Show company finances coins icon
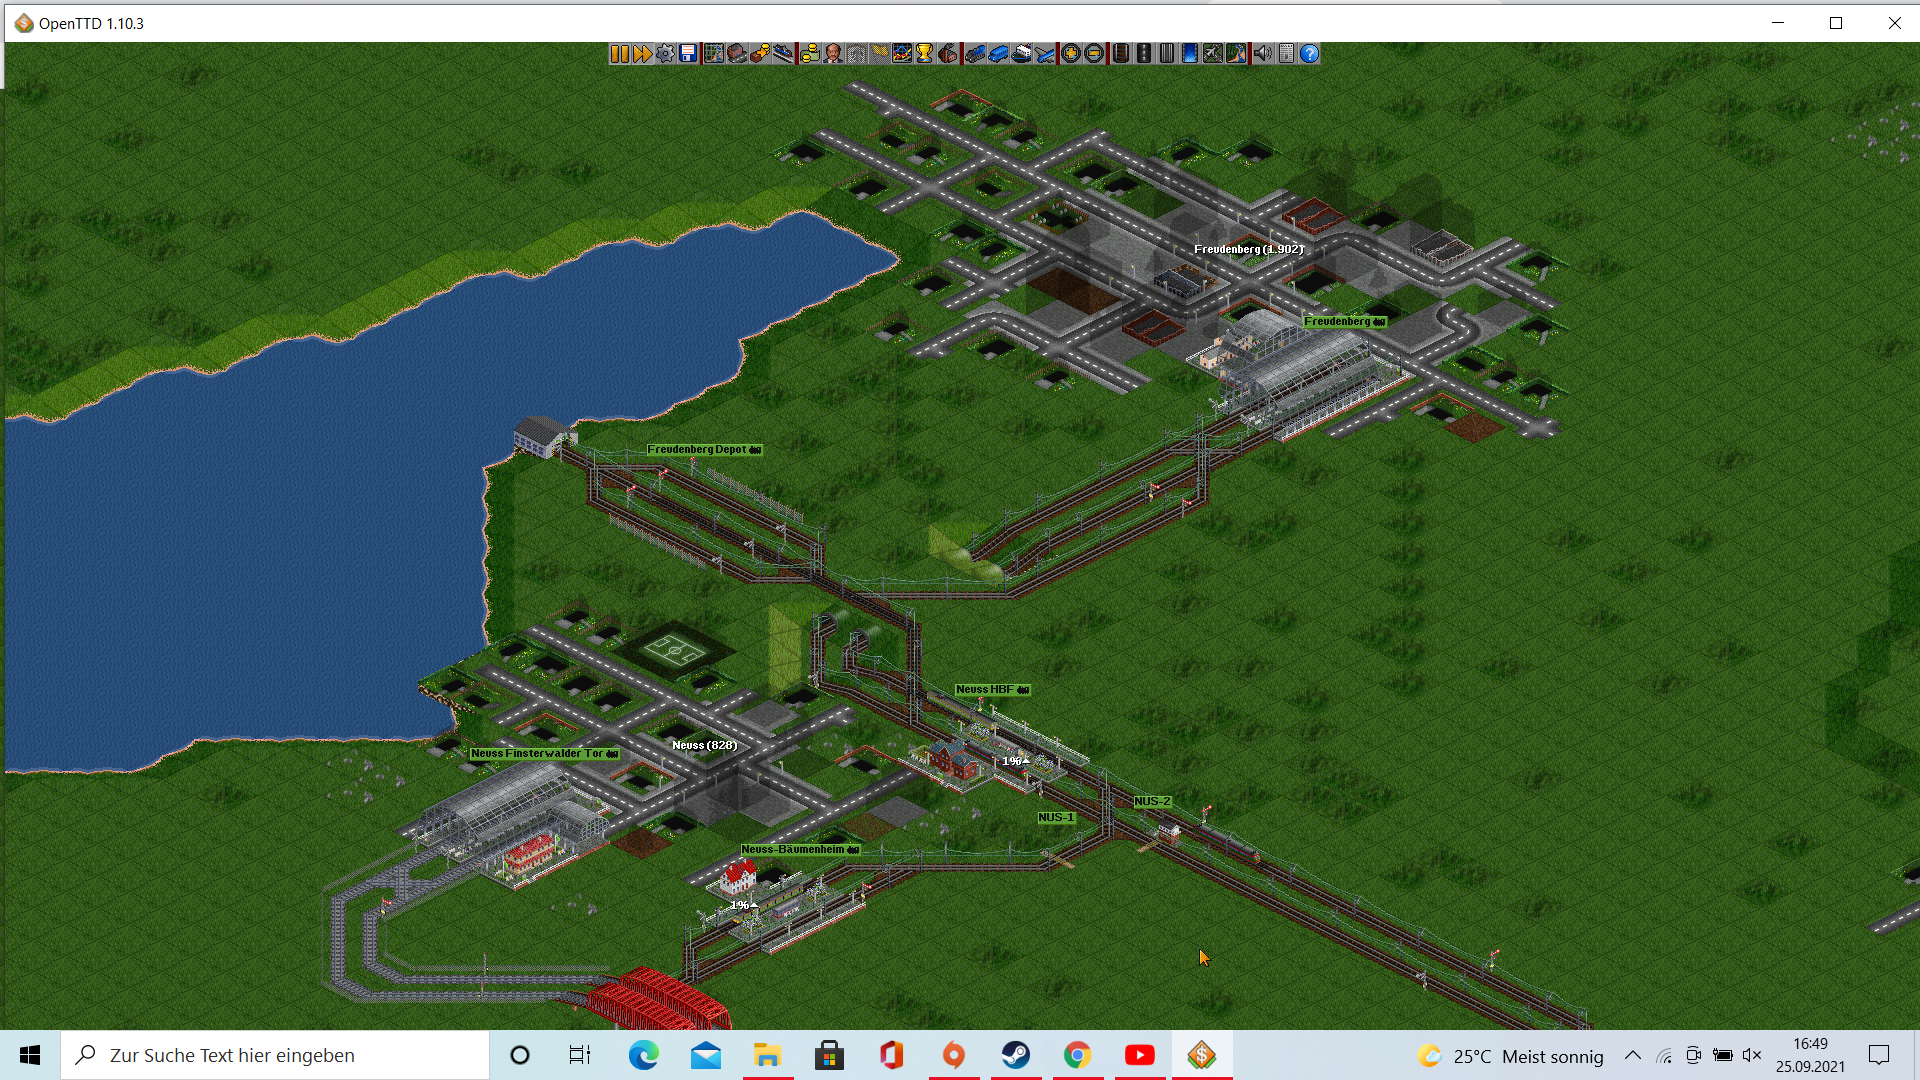Viewport: 1920px width, 1080px height. 809,54
